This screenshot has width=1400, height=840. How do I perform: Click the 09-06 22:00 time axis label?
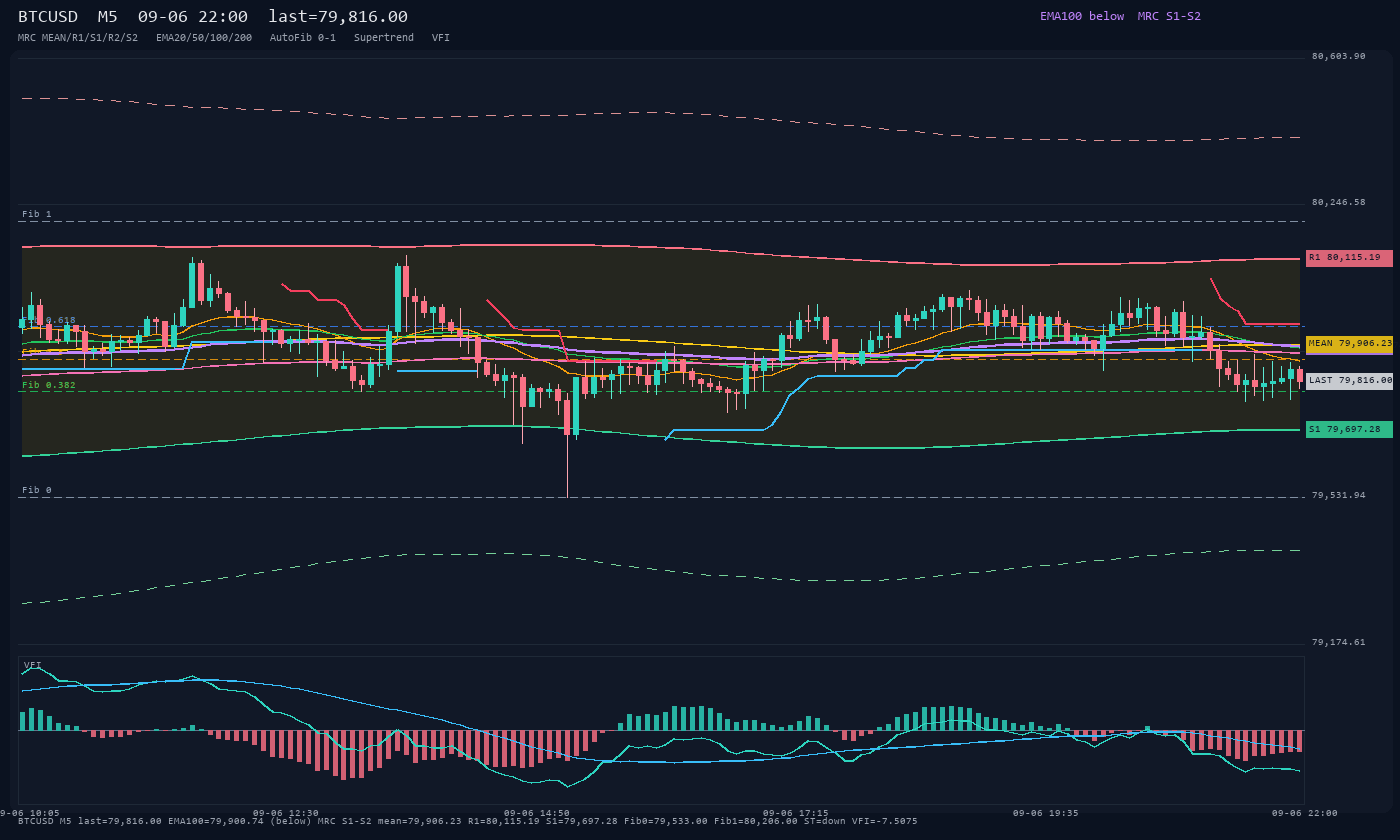pyautogui.click(x=1304, y=813)
